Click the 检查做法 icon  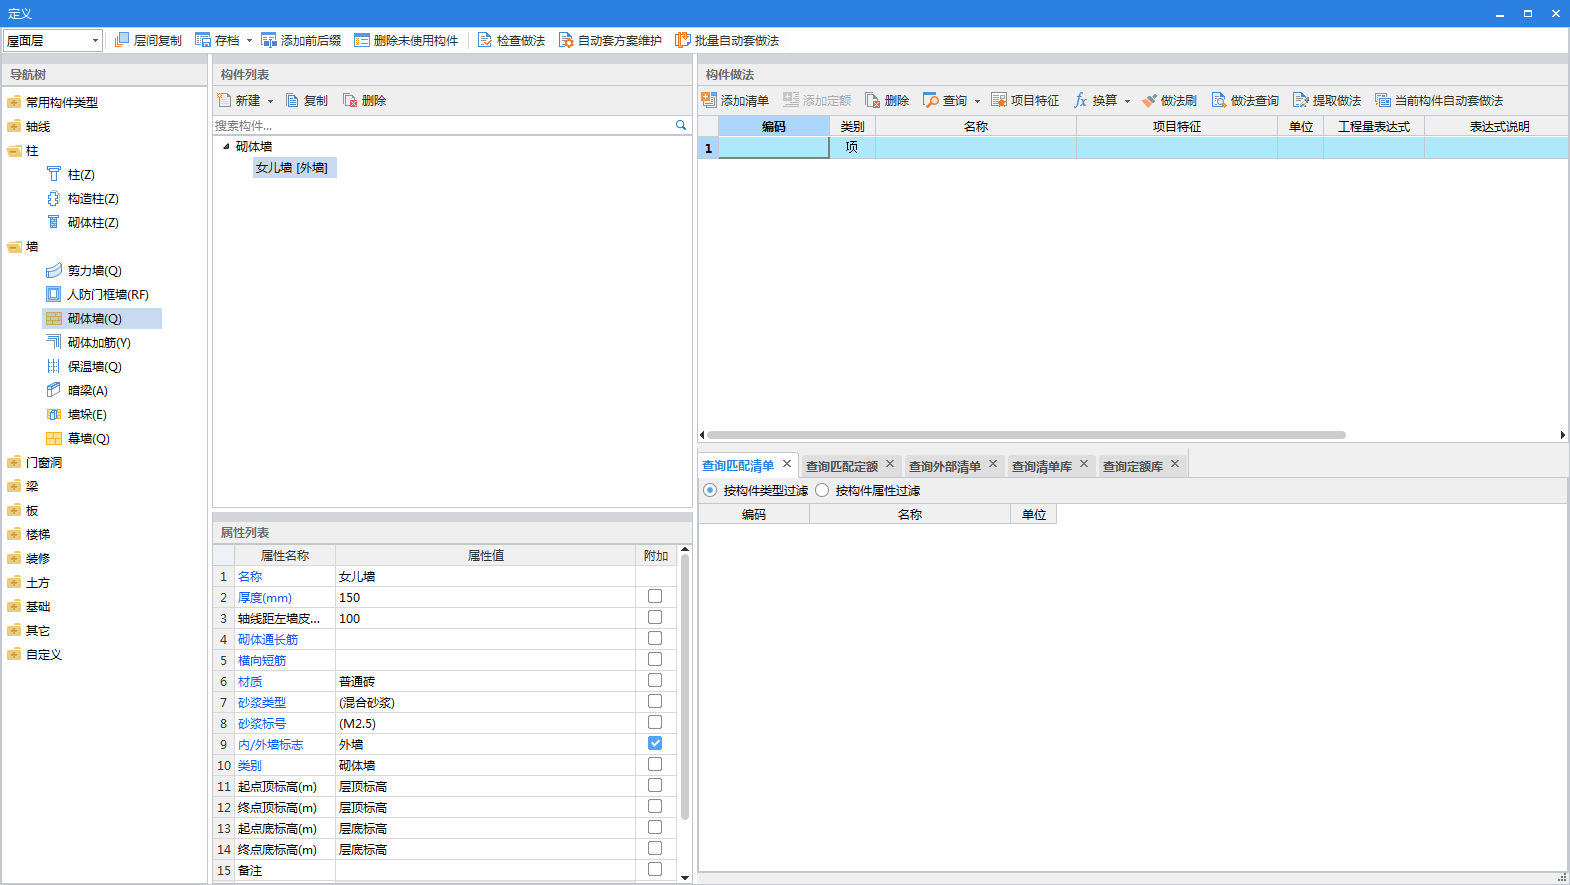click(485, 40)
